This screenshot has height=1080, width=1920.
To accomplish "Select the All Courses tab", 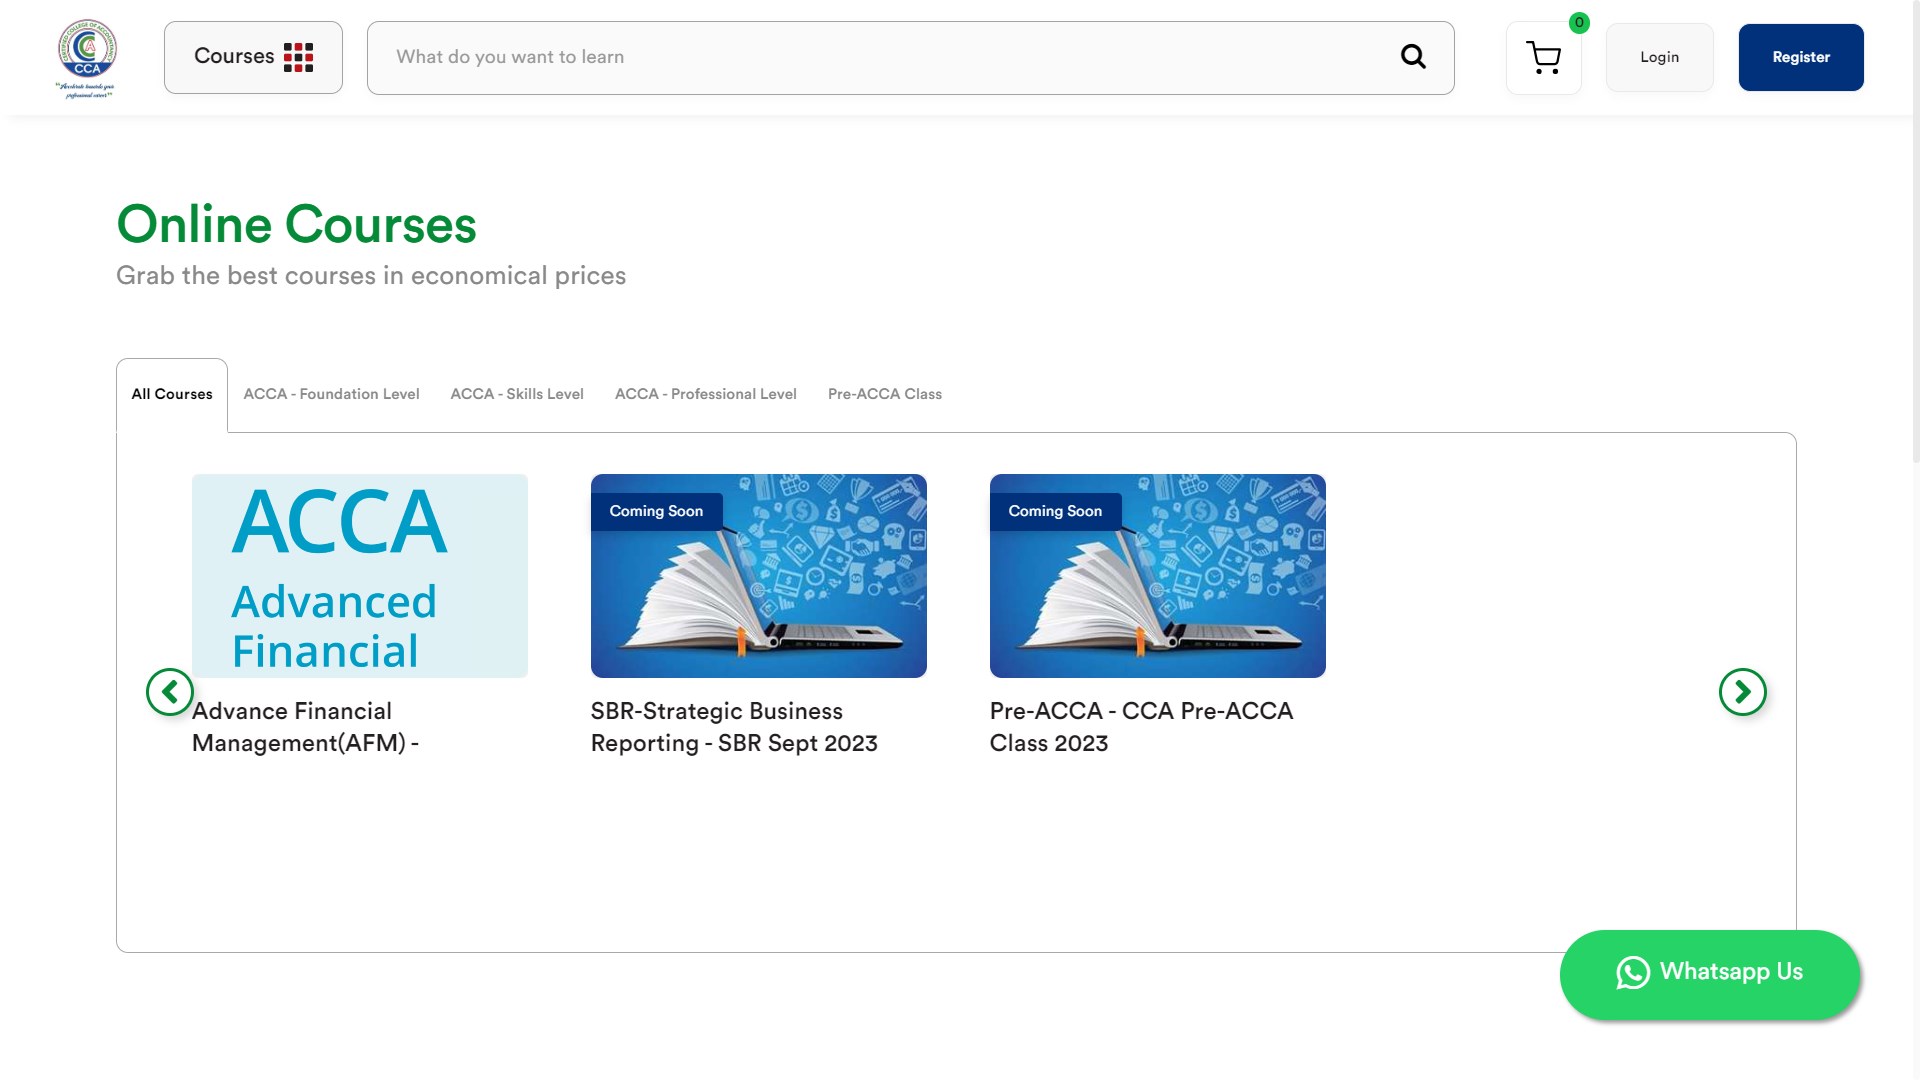I will tap(172, 394).
